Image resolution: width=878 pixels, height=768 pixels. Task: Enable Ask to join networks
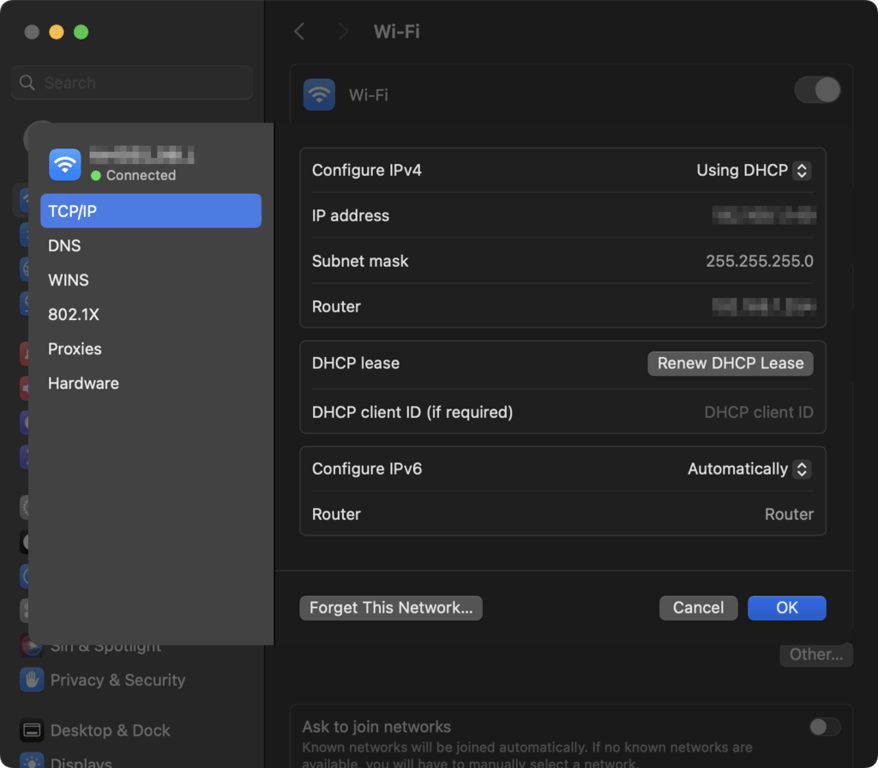point(824,727)
